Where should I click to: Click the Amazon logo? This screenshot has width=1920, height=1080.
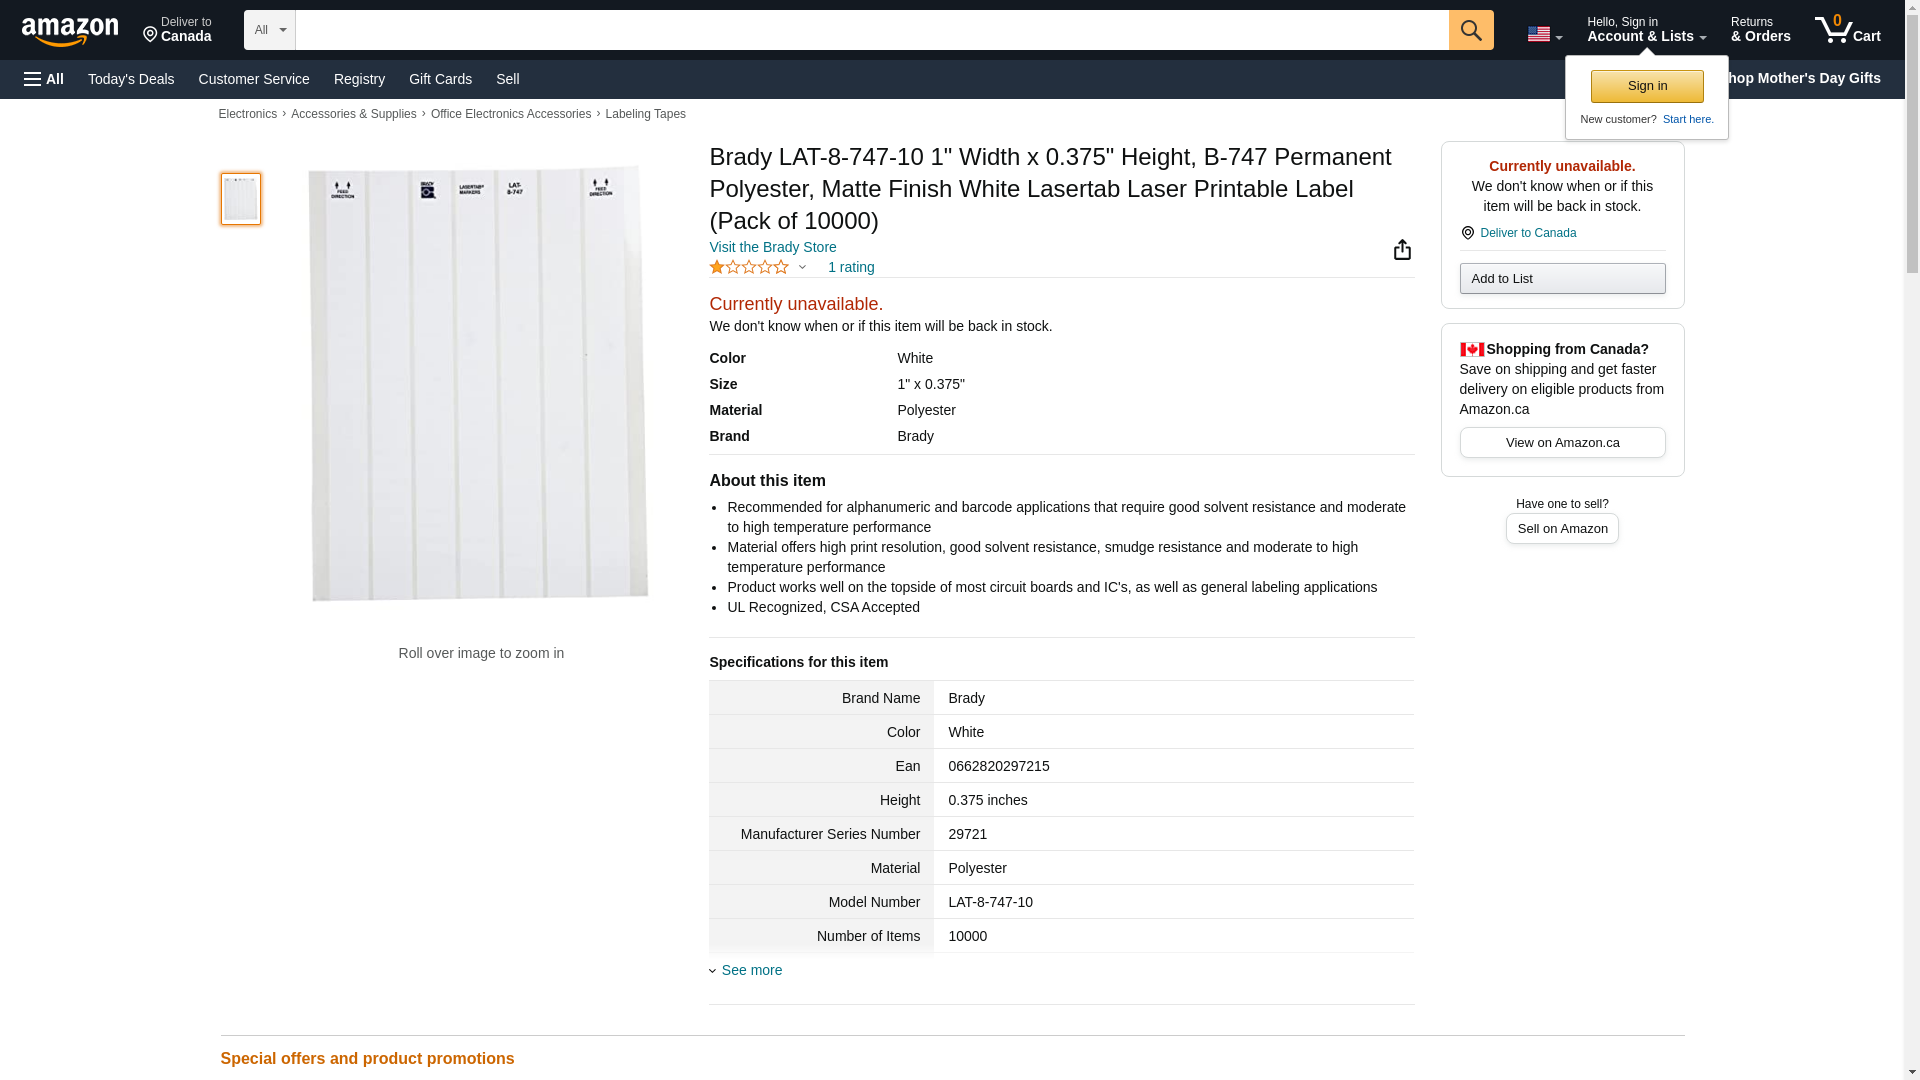click(70, 31)
